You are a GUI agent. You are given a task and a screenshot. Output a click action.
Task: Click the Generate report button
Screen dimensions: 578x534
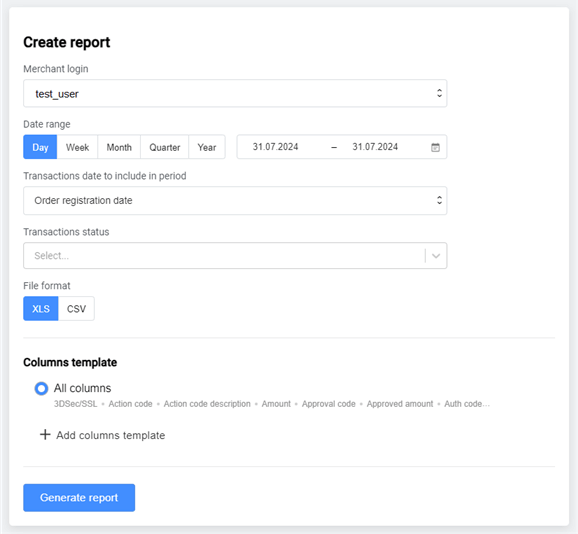coord(79,498)
